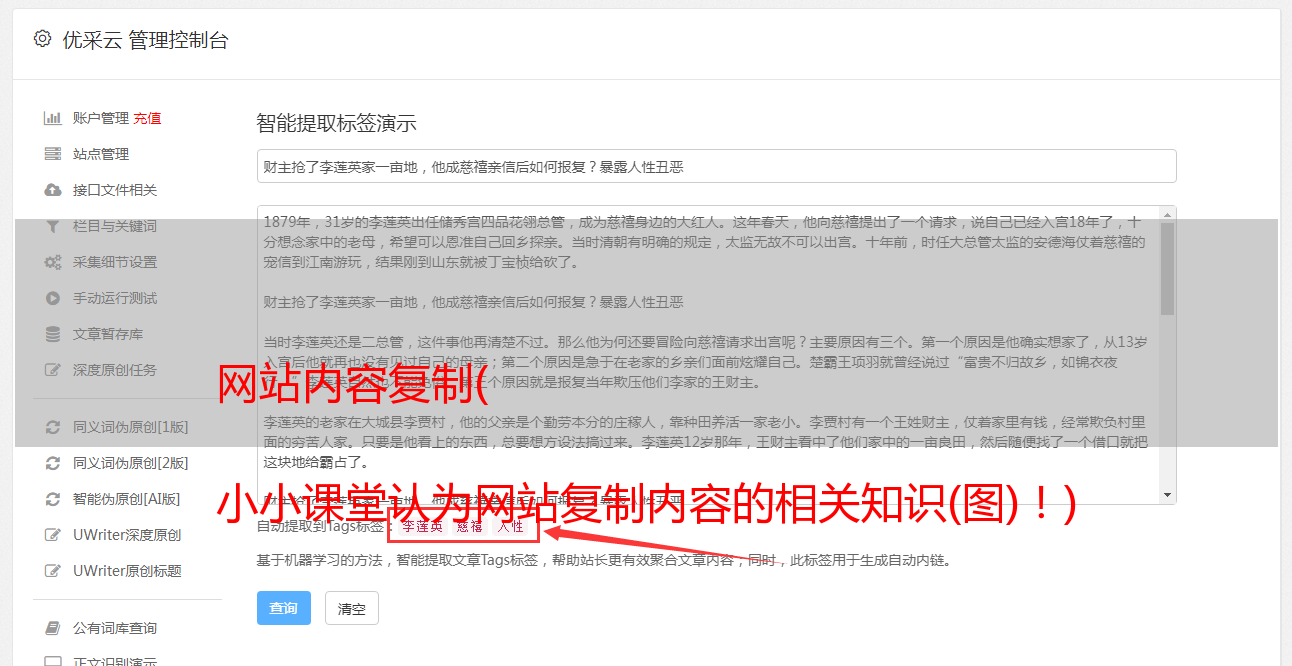This screenshot has height=666, width=1292.
Task: Click the 清空 button
Action: (351, 608)
